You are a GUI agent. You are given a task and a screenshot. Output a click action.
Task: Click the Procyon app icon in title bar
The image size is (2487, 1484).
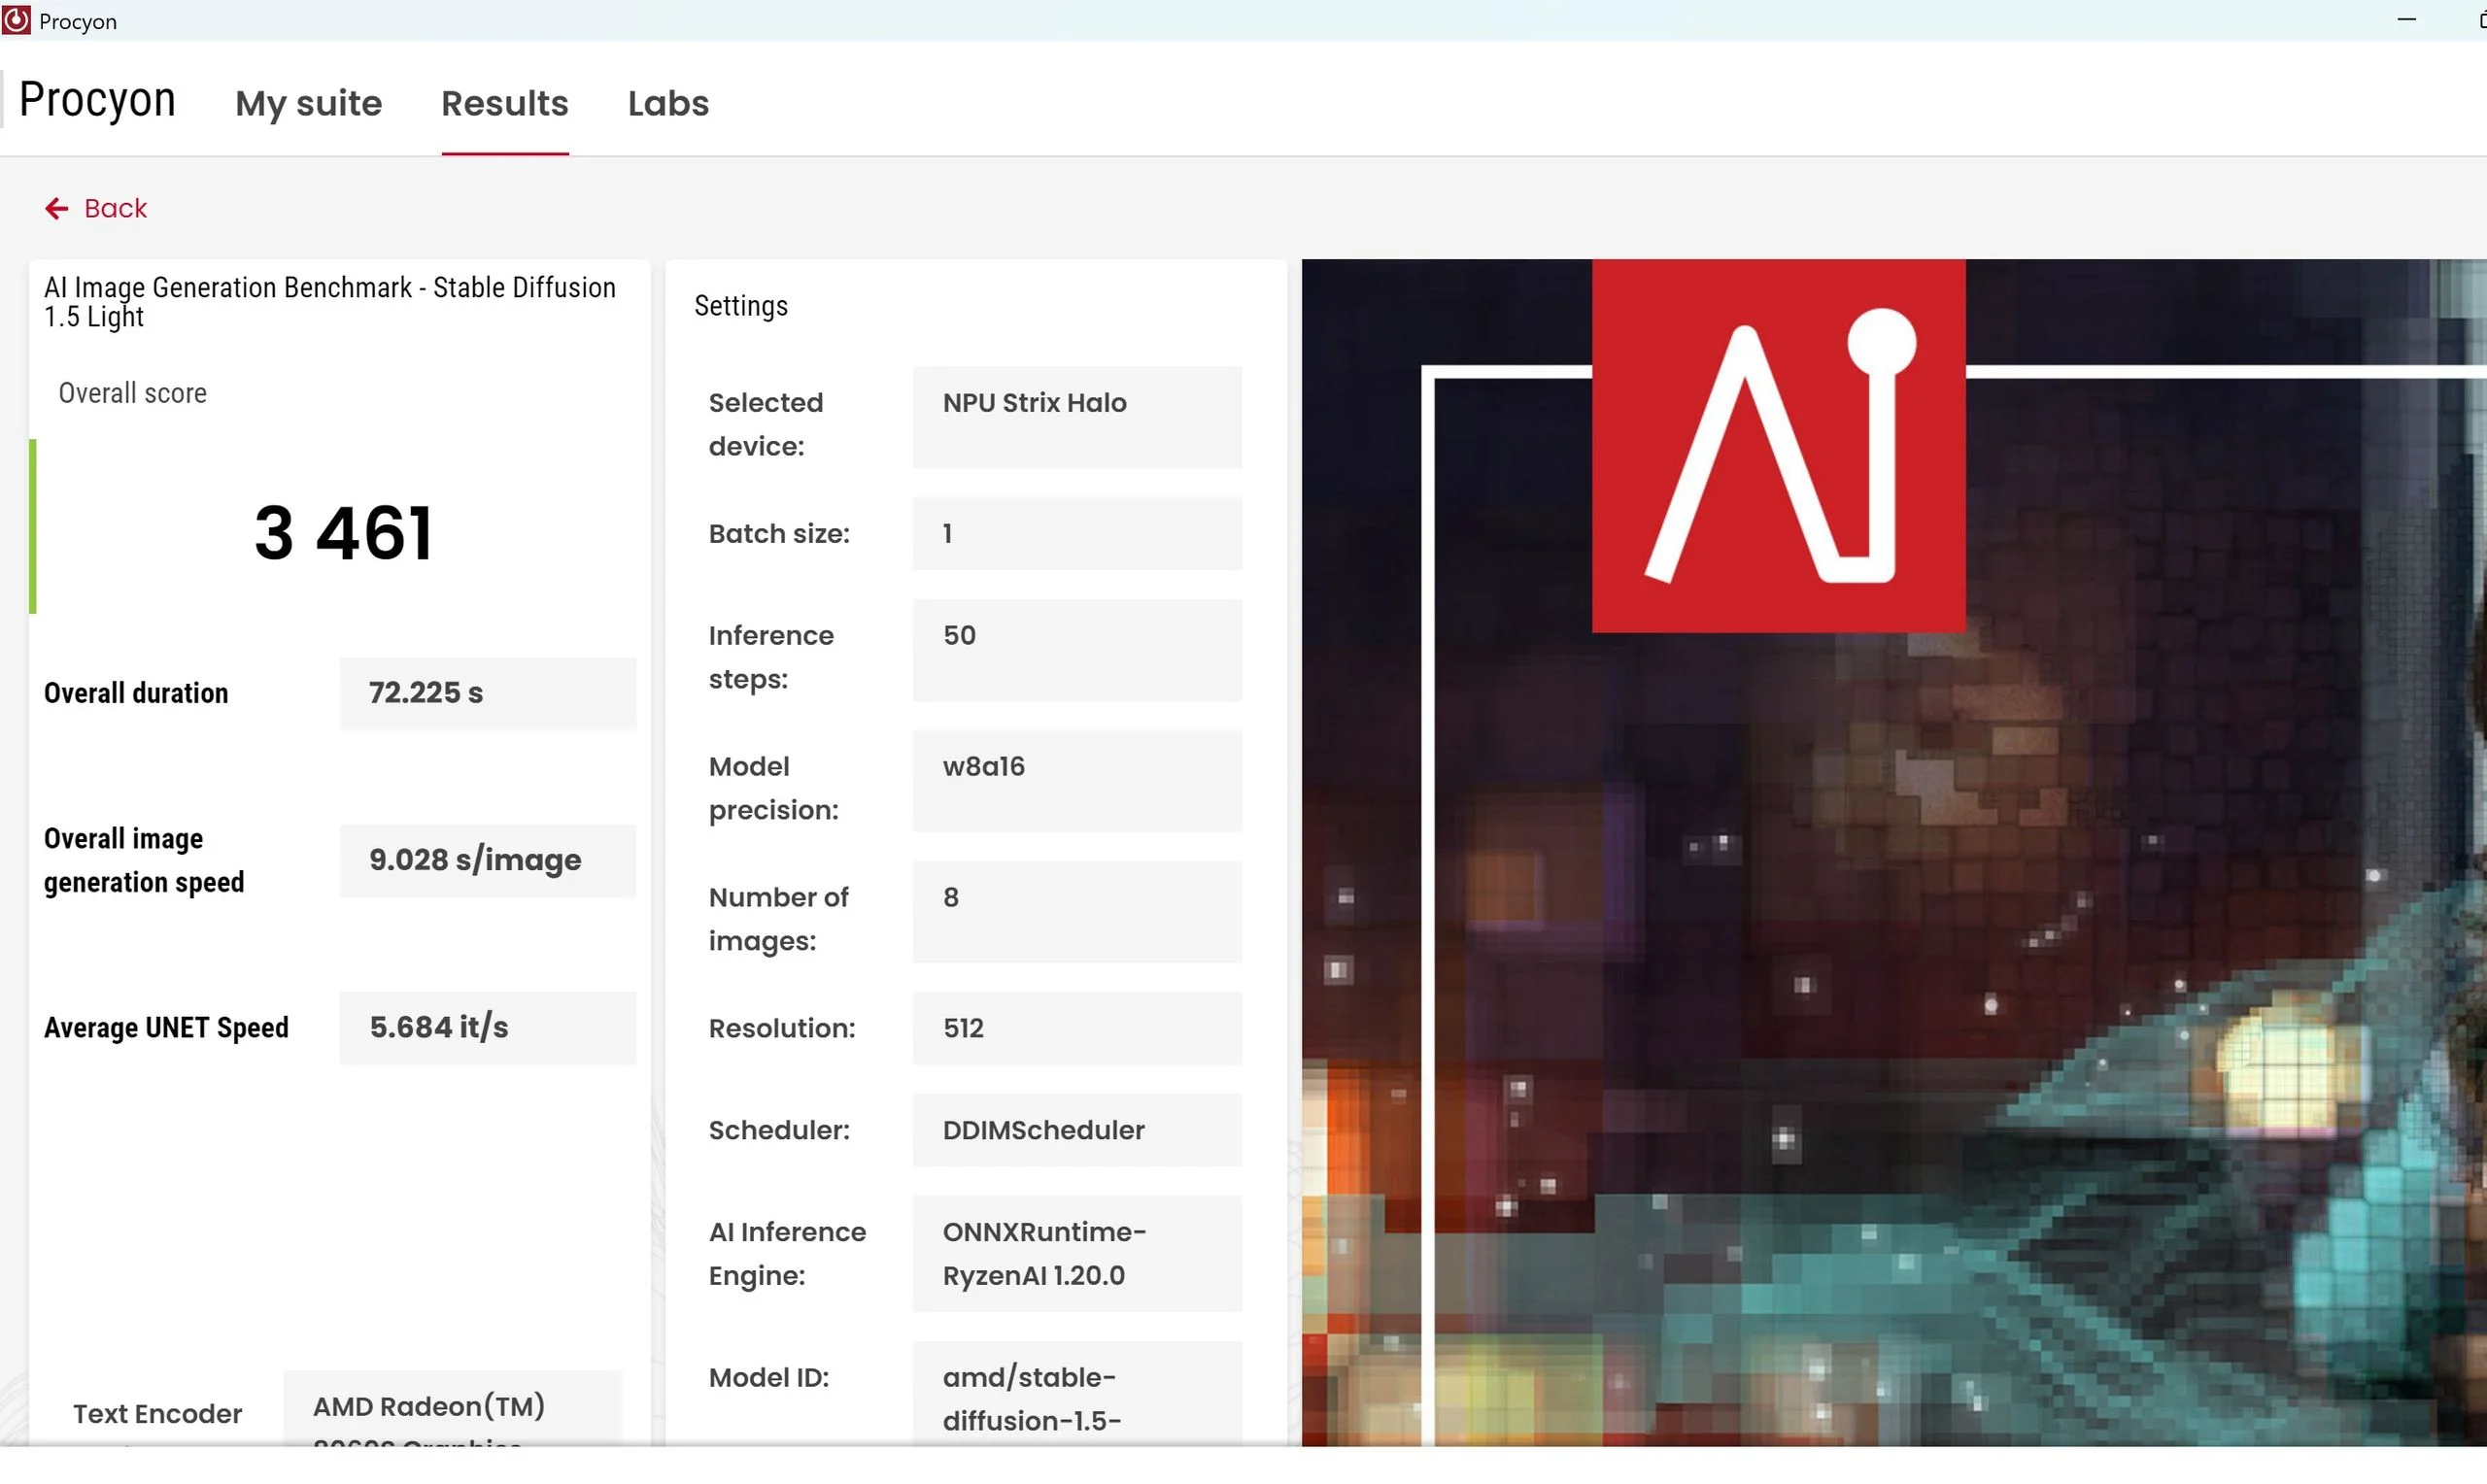point(16,20)
